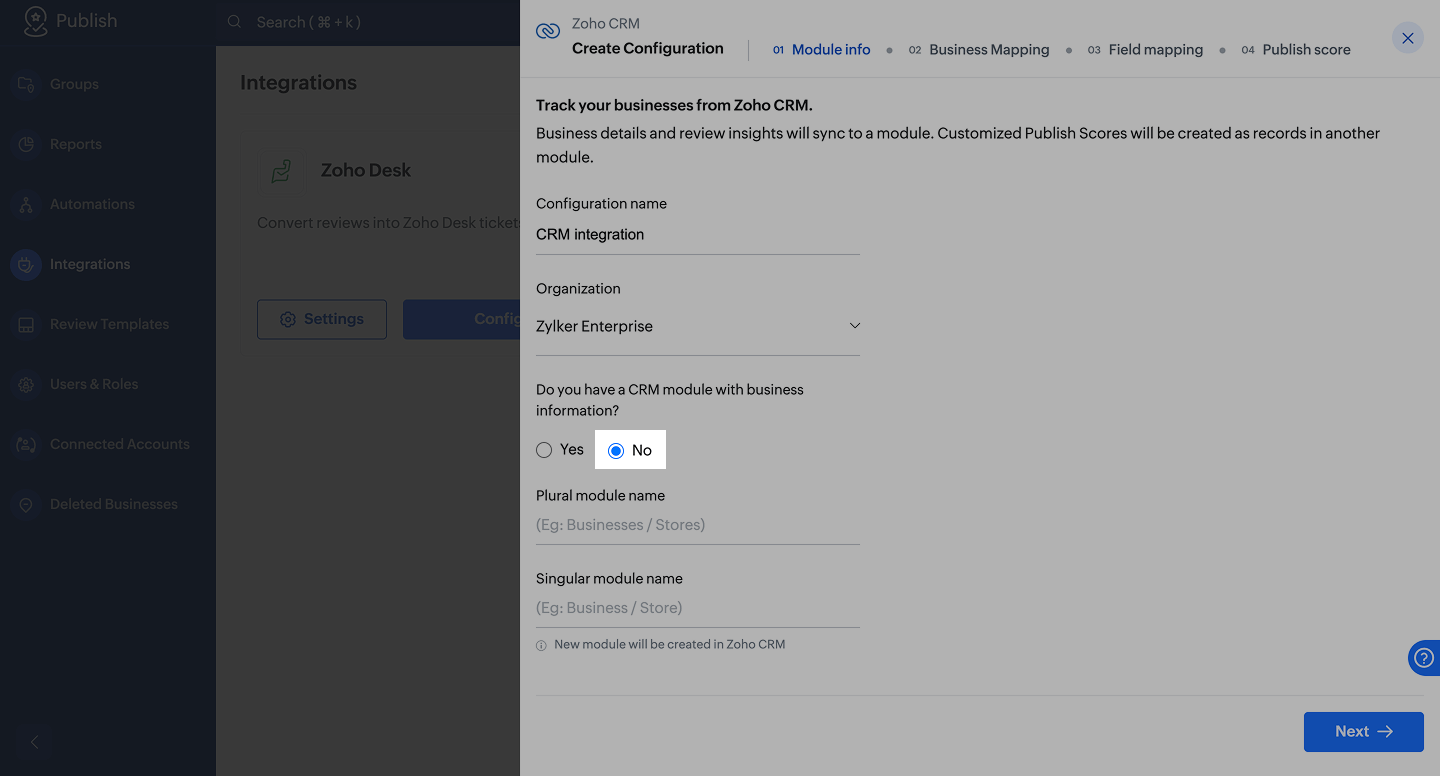This screenshot has height=776, width=1440.
Task: Open Connected Accounts in the sidebar
Action: tap(120, 444)
